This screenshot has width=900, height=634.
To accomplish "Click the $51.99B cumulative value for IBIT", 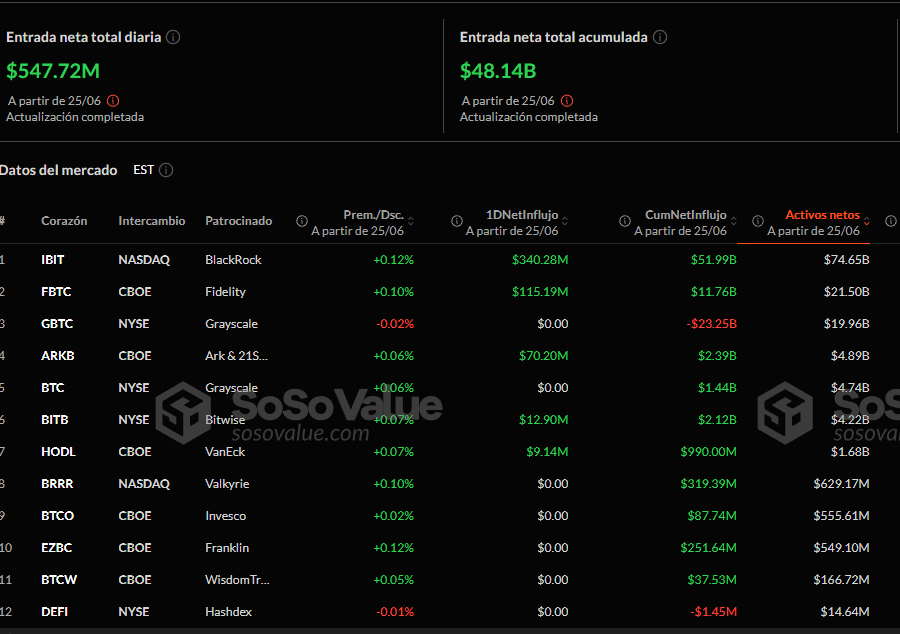I will [x=713, y=260].
